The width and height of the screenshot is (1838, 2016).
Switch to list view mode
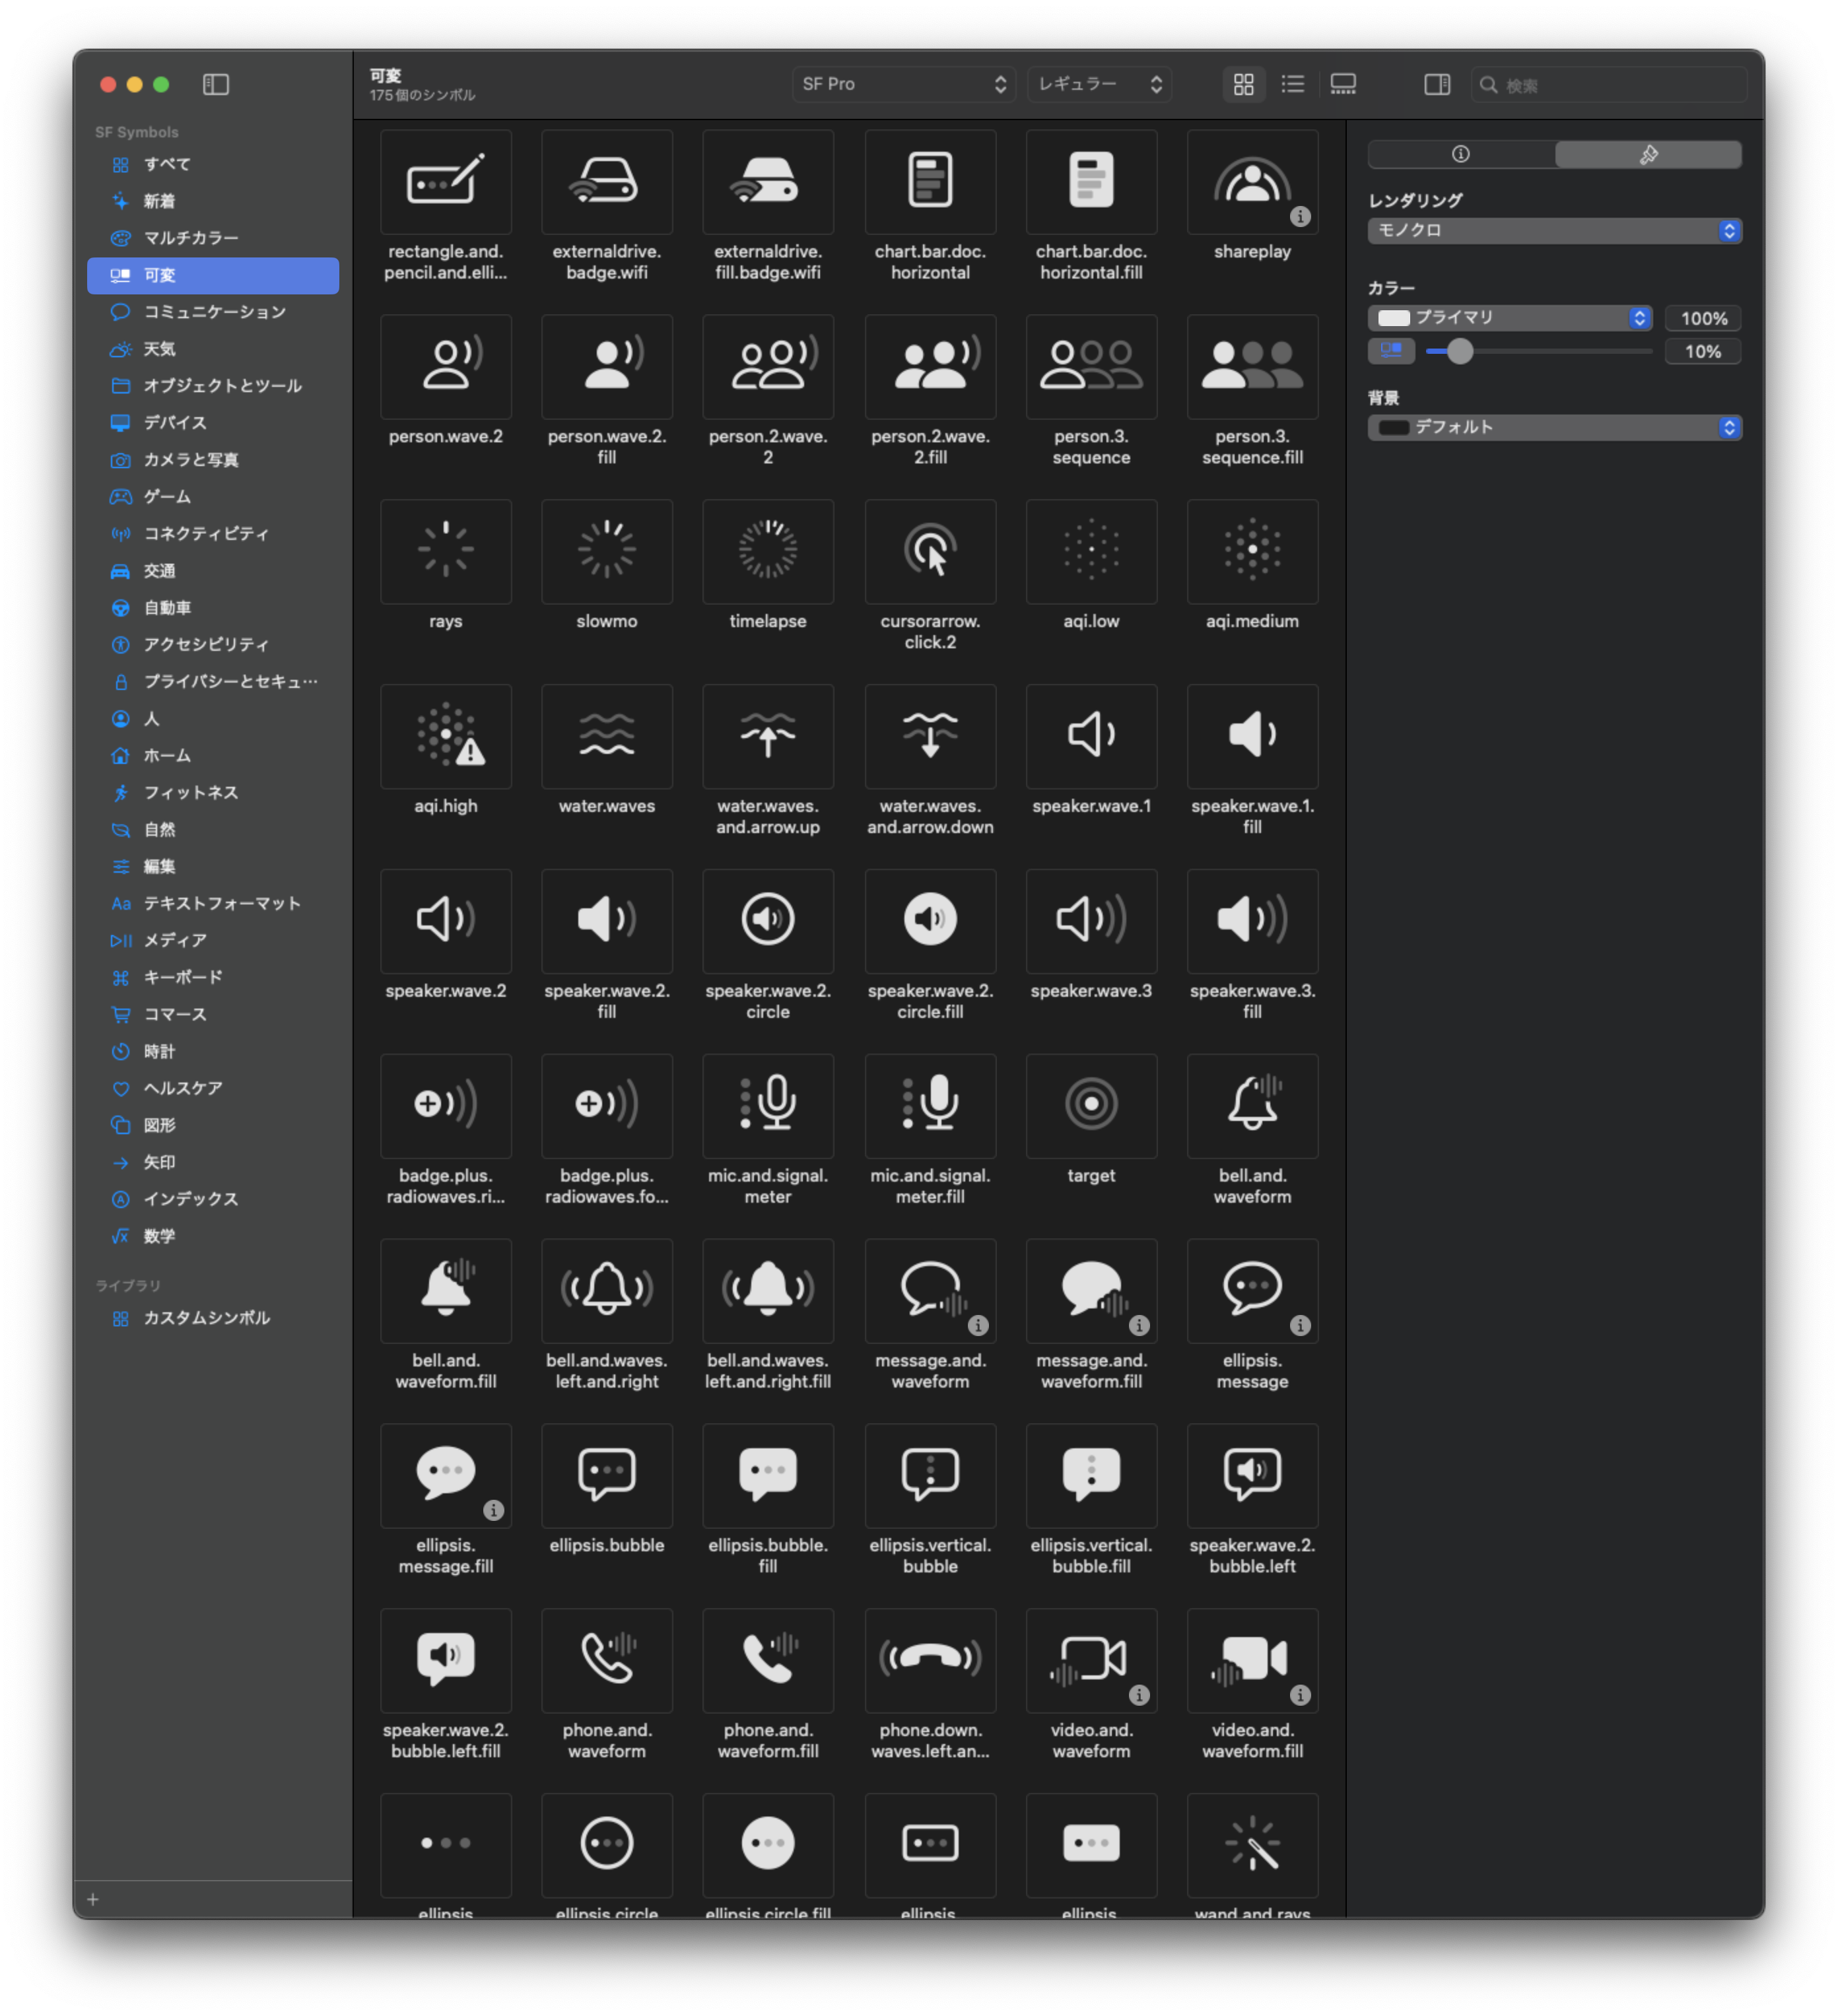[x=1292, y=85]
